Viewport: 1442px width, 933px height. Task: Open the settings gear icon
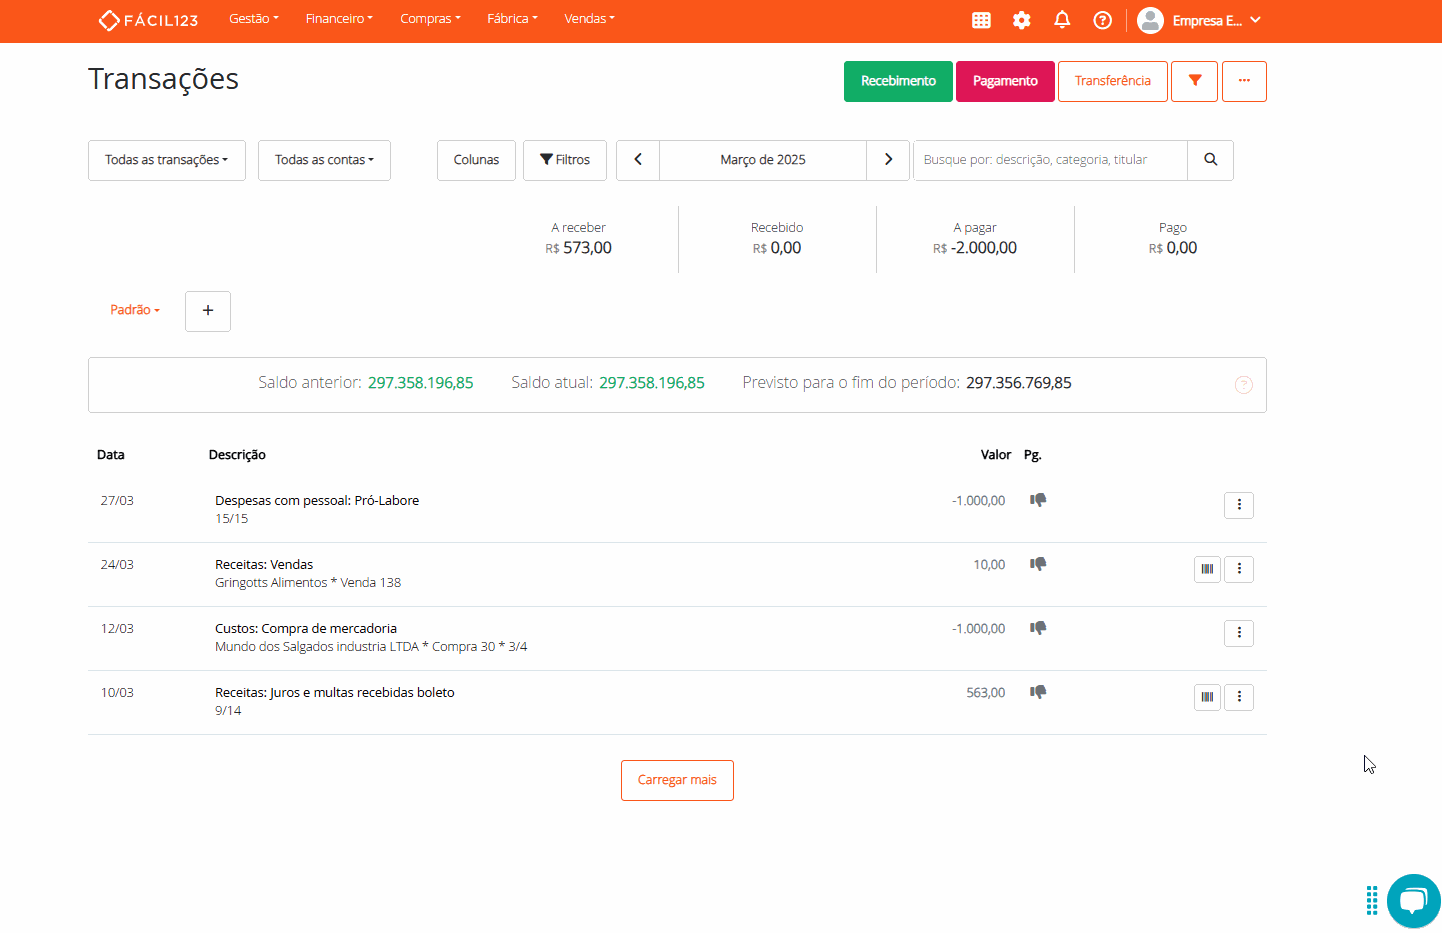click(1021, 20)
